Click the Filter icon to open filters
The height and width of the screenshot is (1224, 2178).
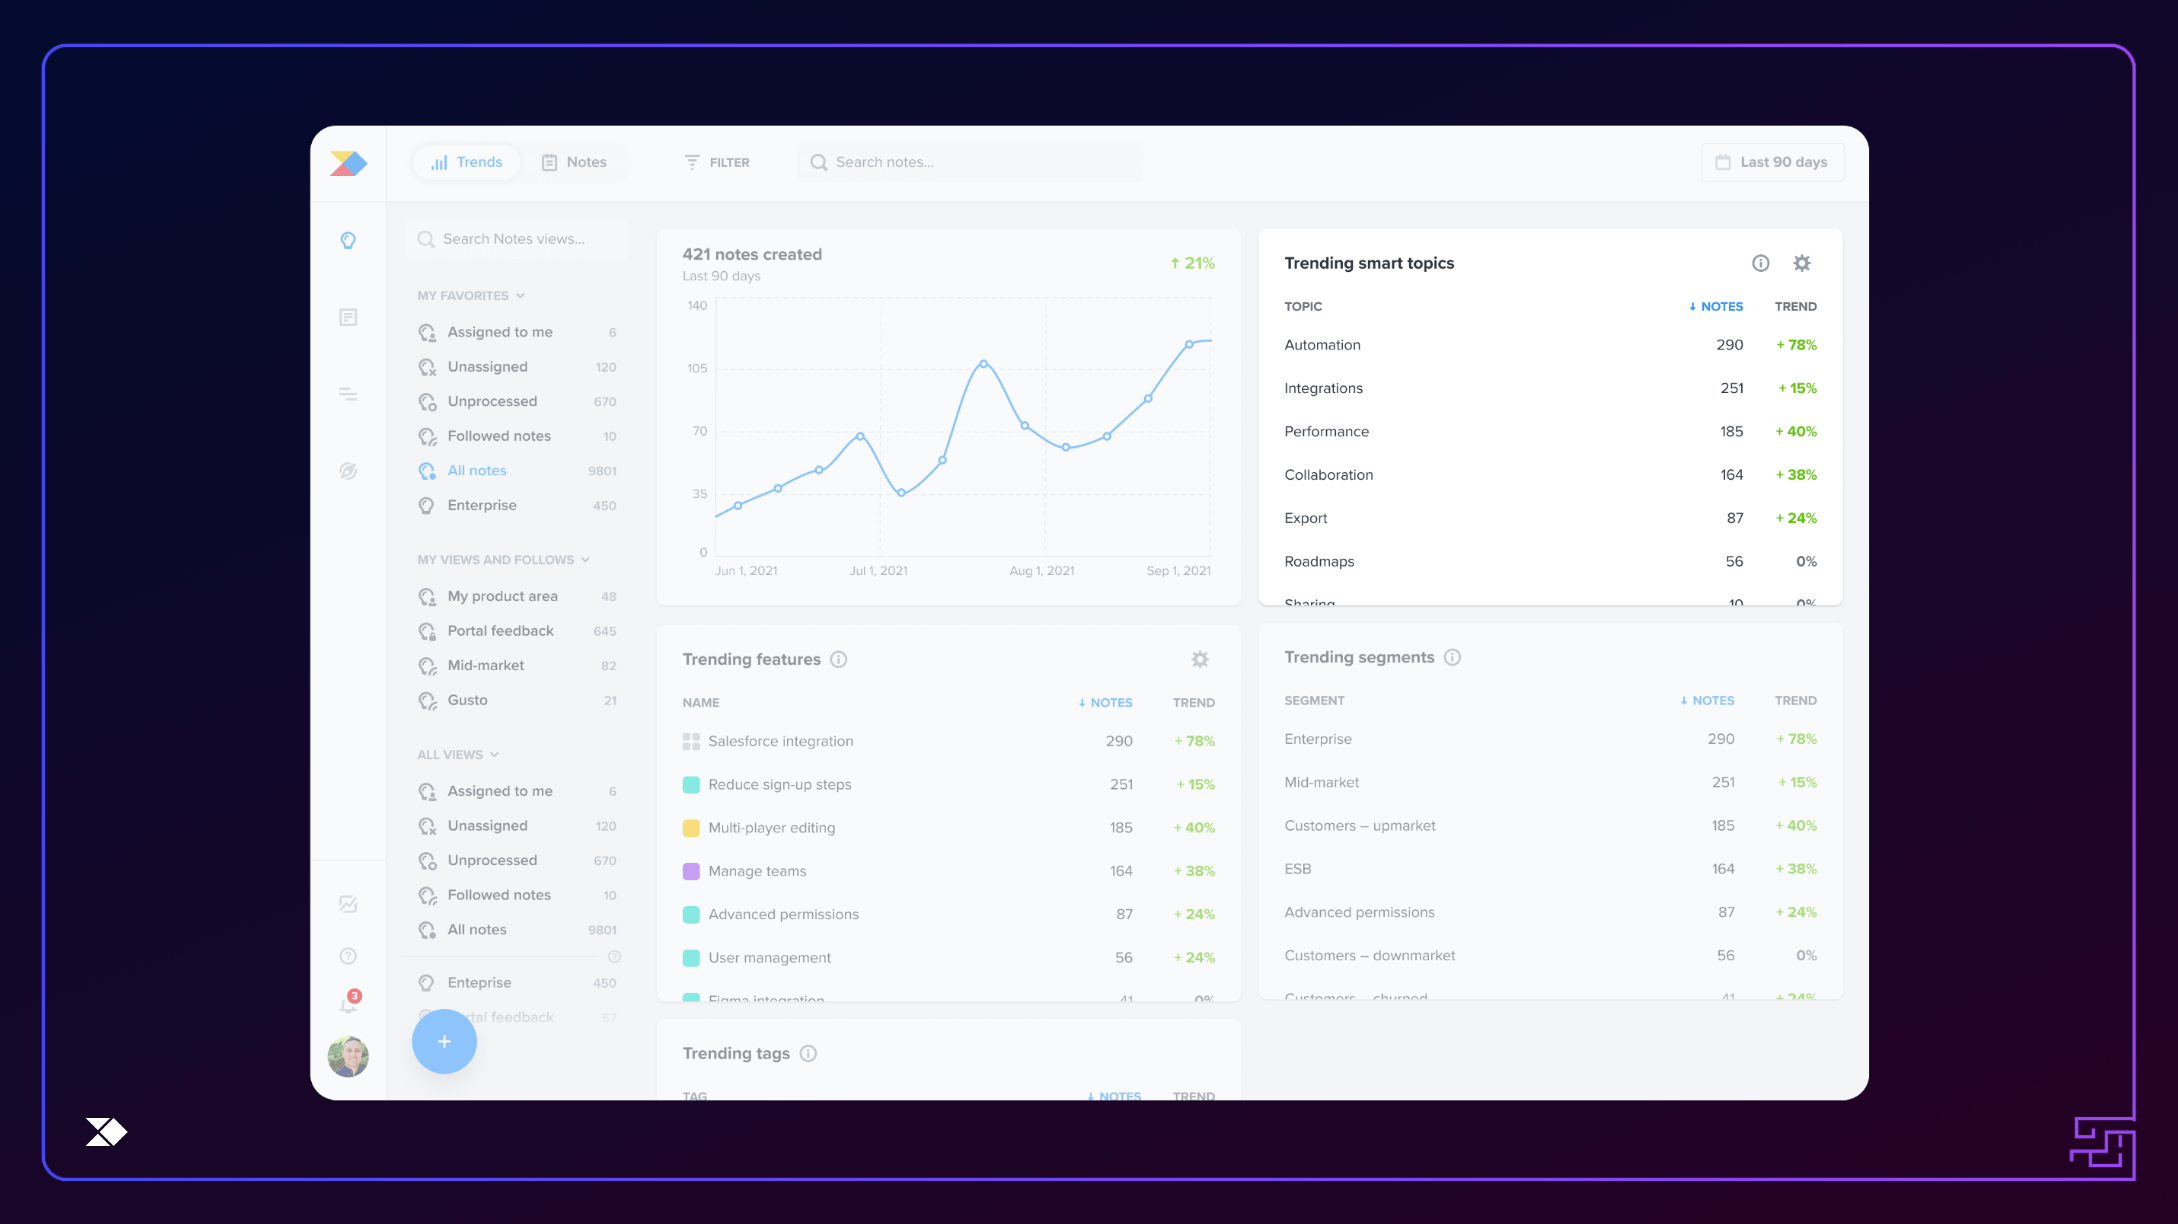coord(693,162)
